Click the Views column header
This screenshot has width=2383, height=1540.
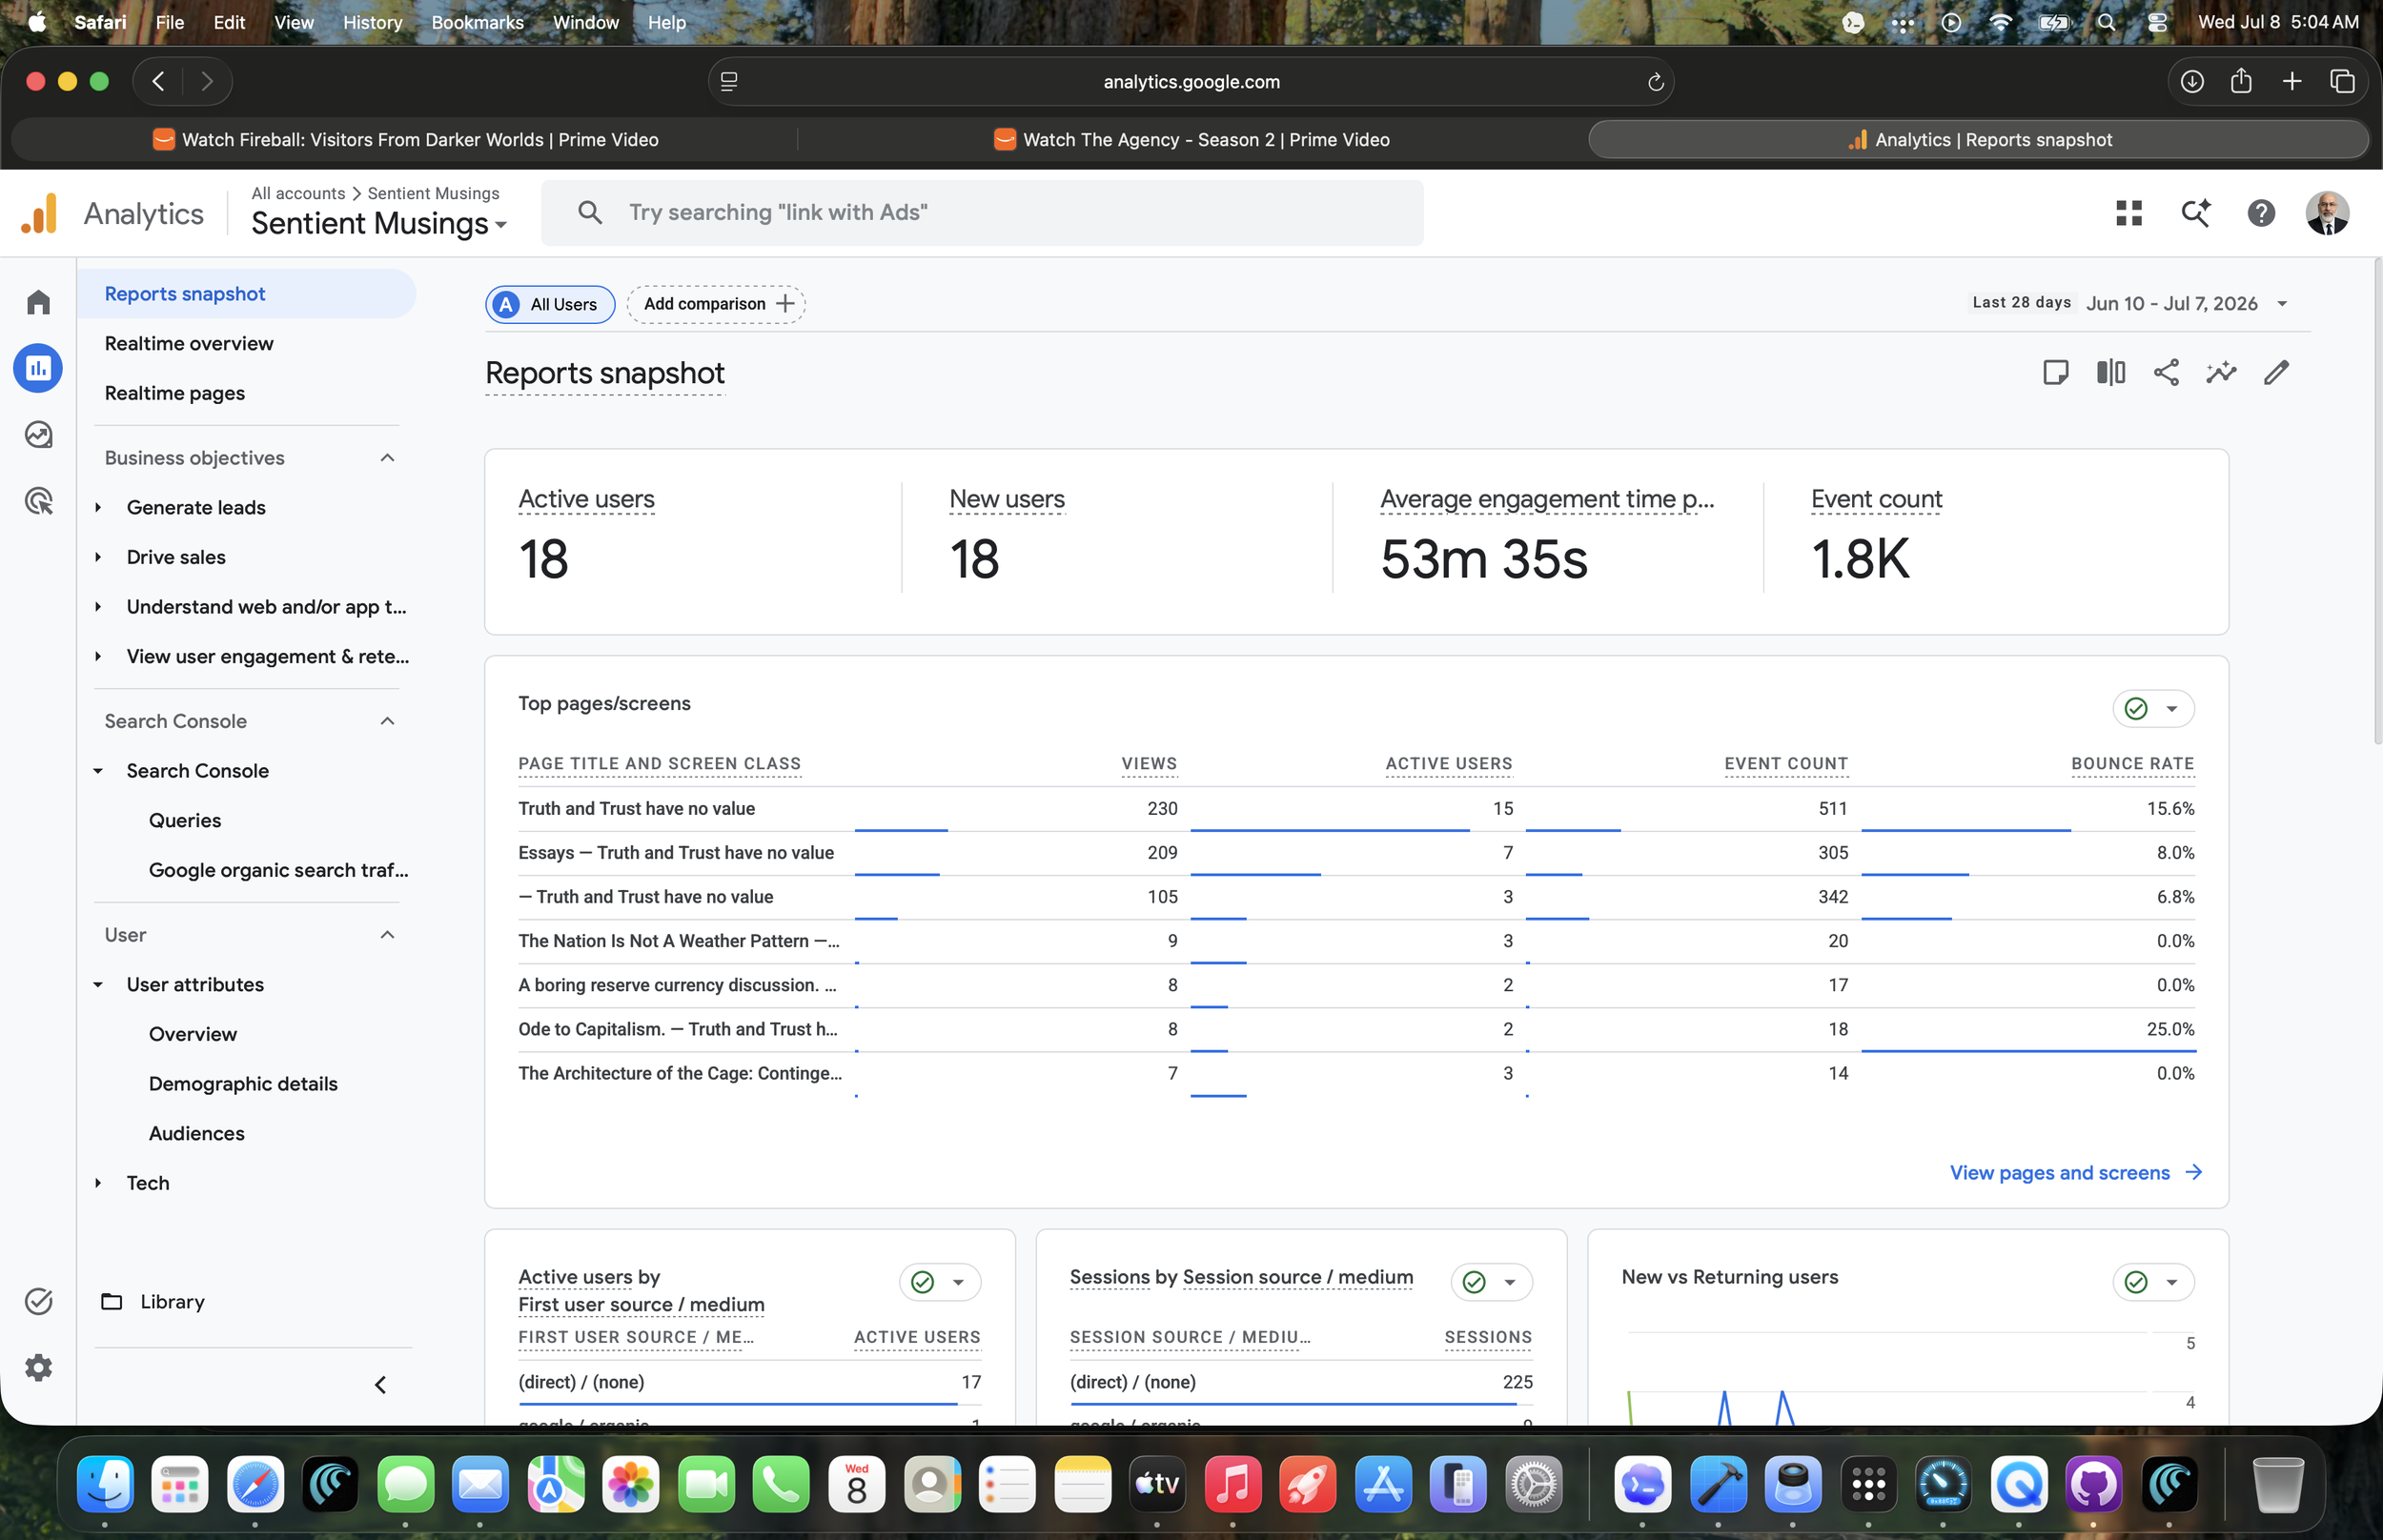tap(1149, 764)
